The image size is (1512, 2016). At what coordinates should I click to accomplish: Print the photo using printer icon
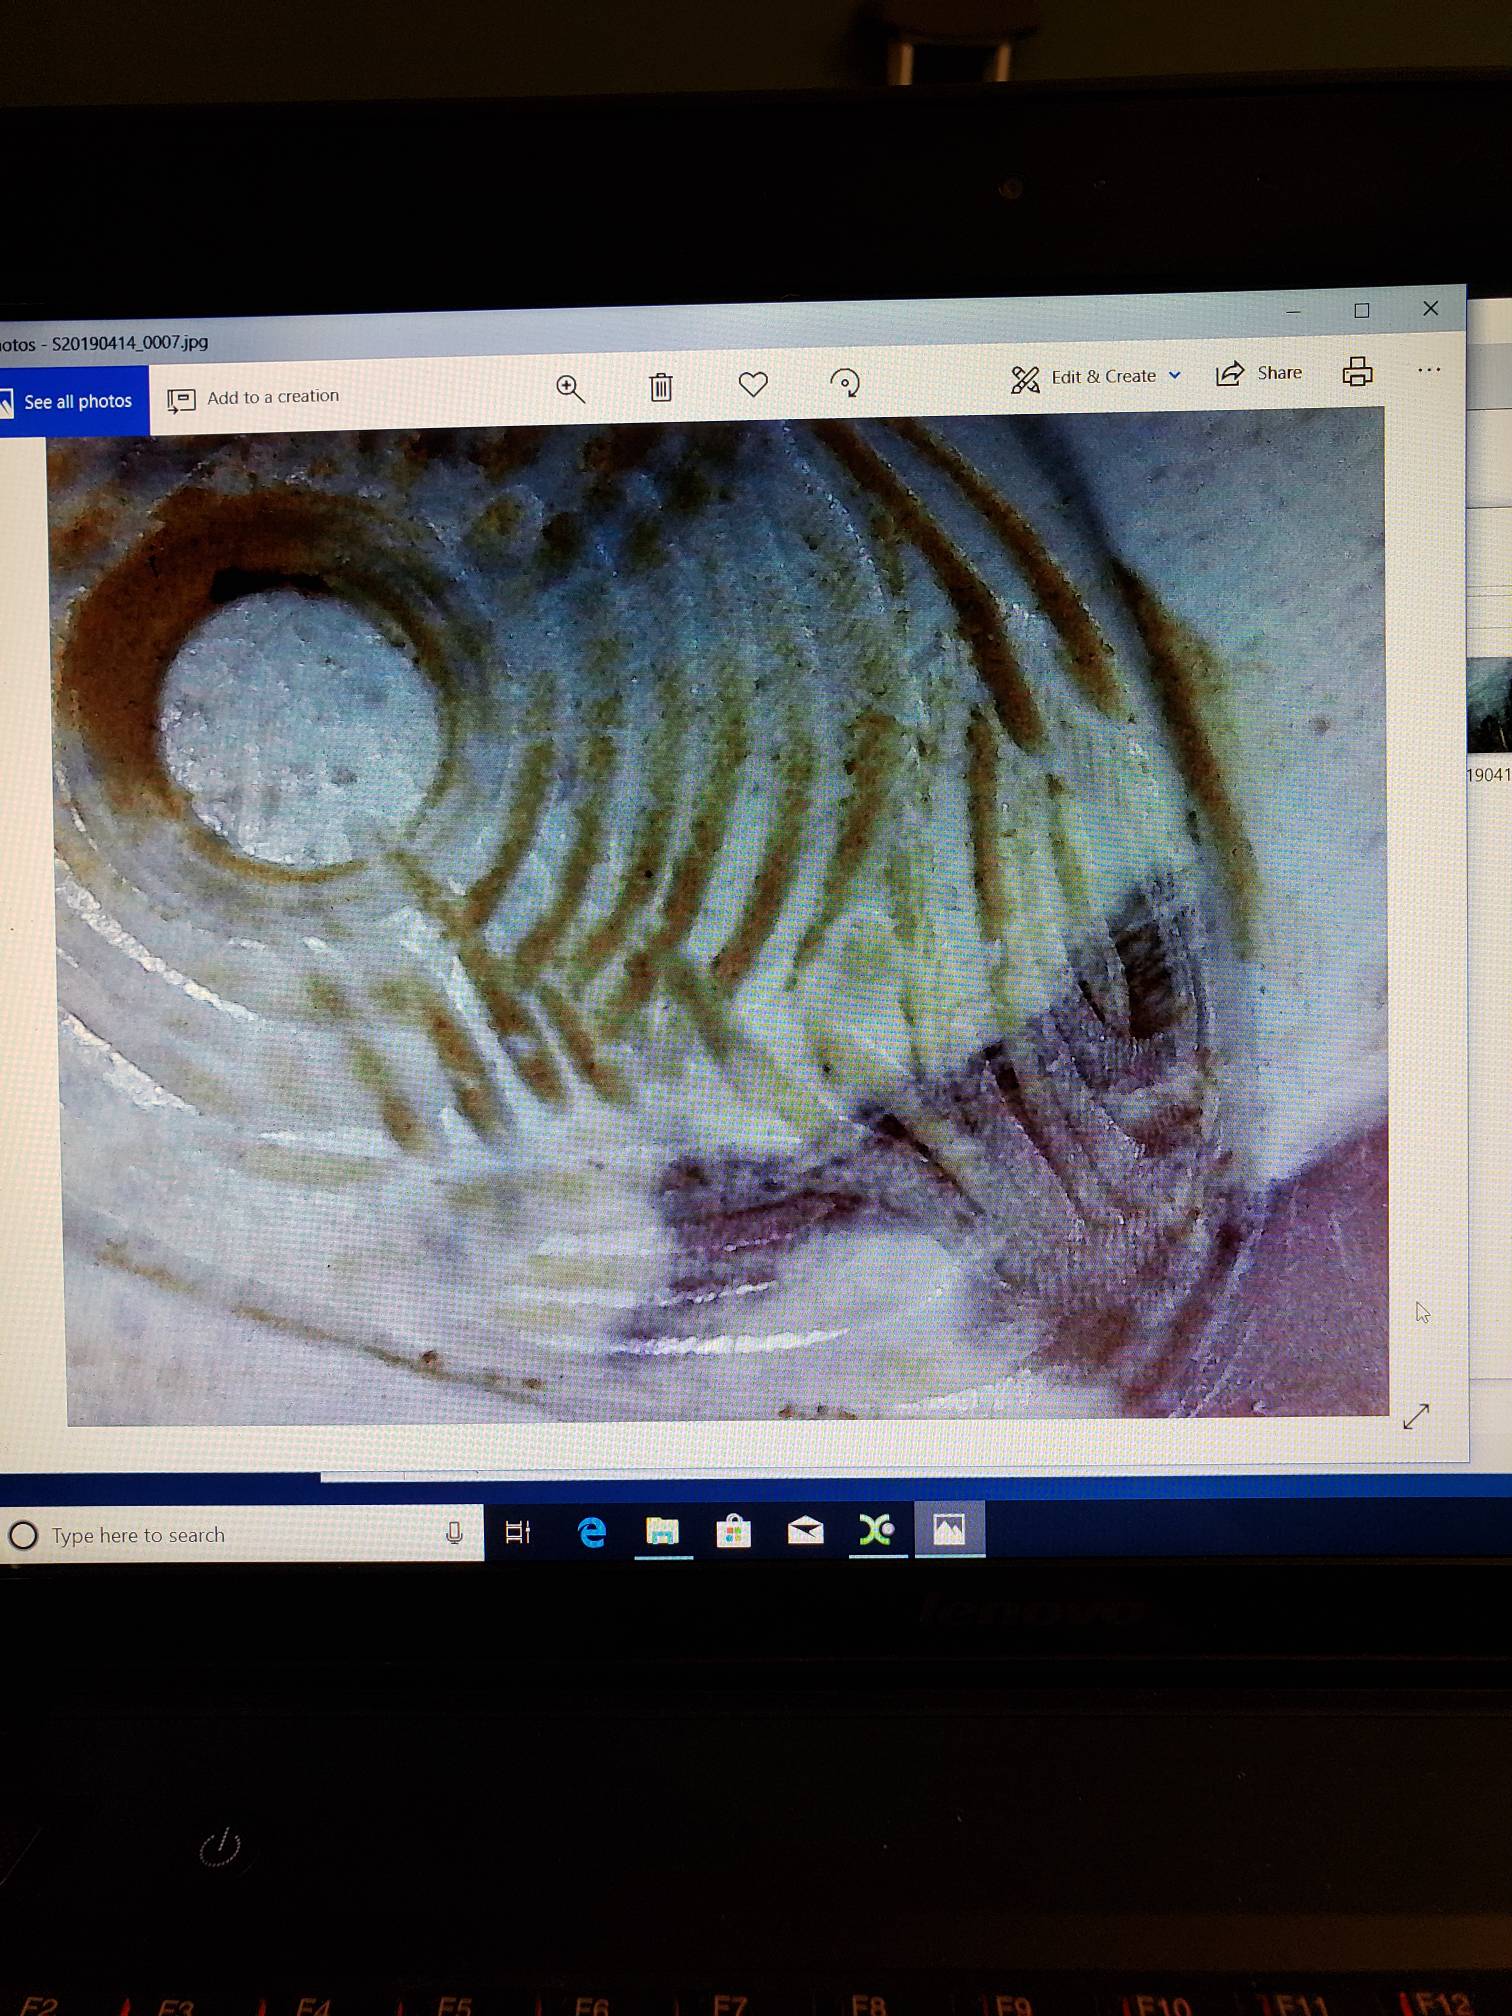1357,371
